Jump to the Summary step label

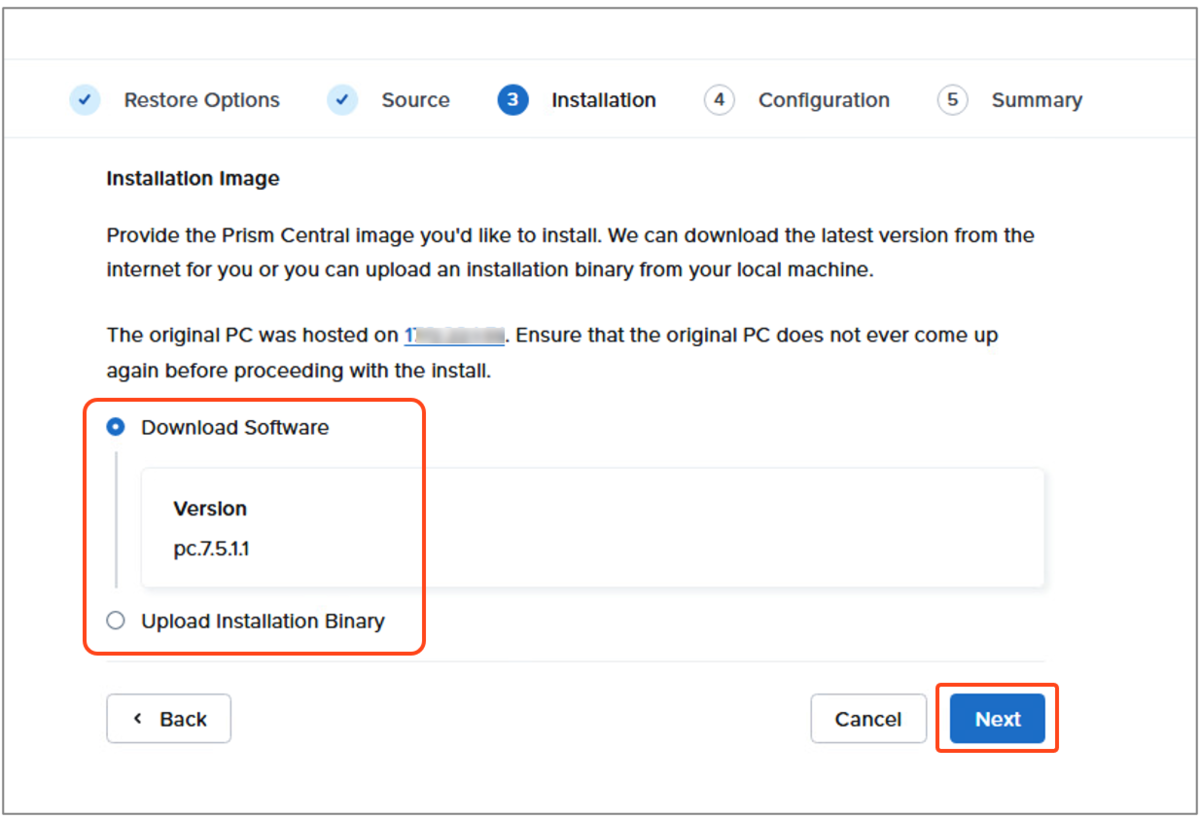pyautogui.click(x=1037, y=100)
